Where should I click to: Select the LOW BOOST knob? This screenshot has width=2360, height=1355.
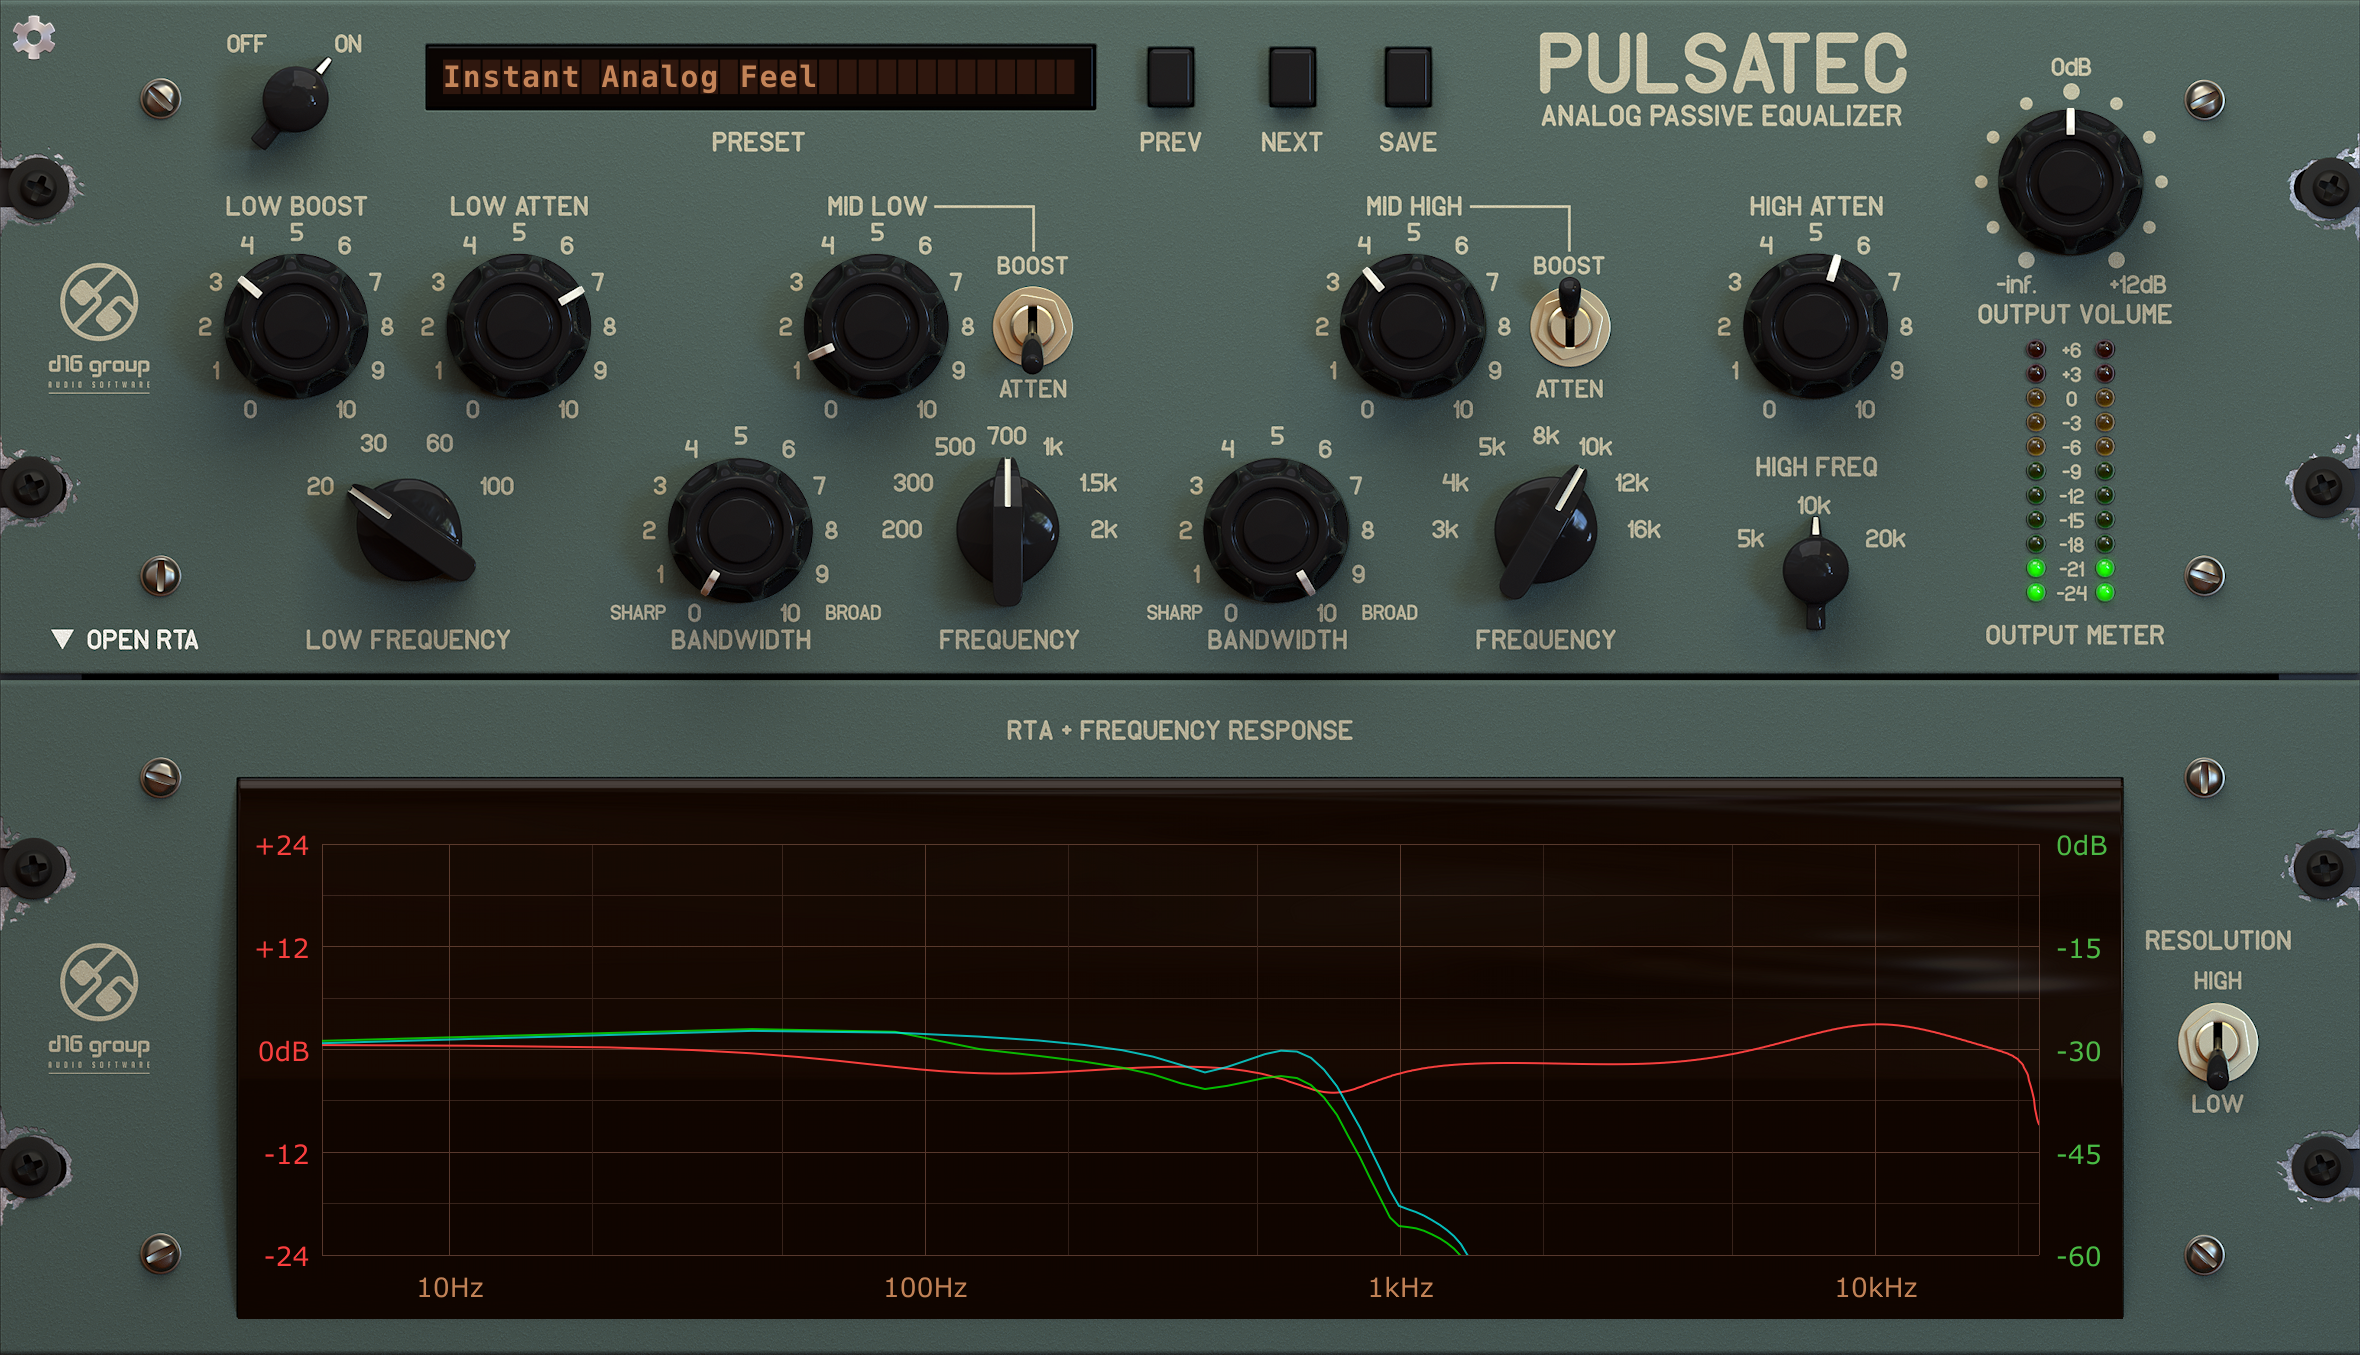coord(295,325)
